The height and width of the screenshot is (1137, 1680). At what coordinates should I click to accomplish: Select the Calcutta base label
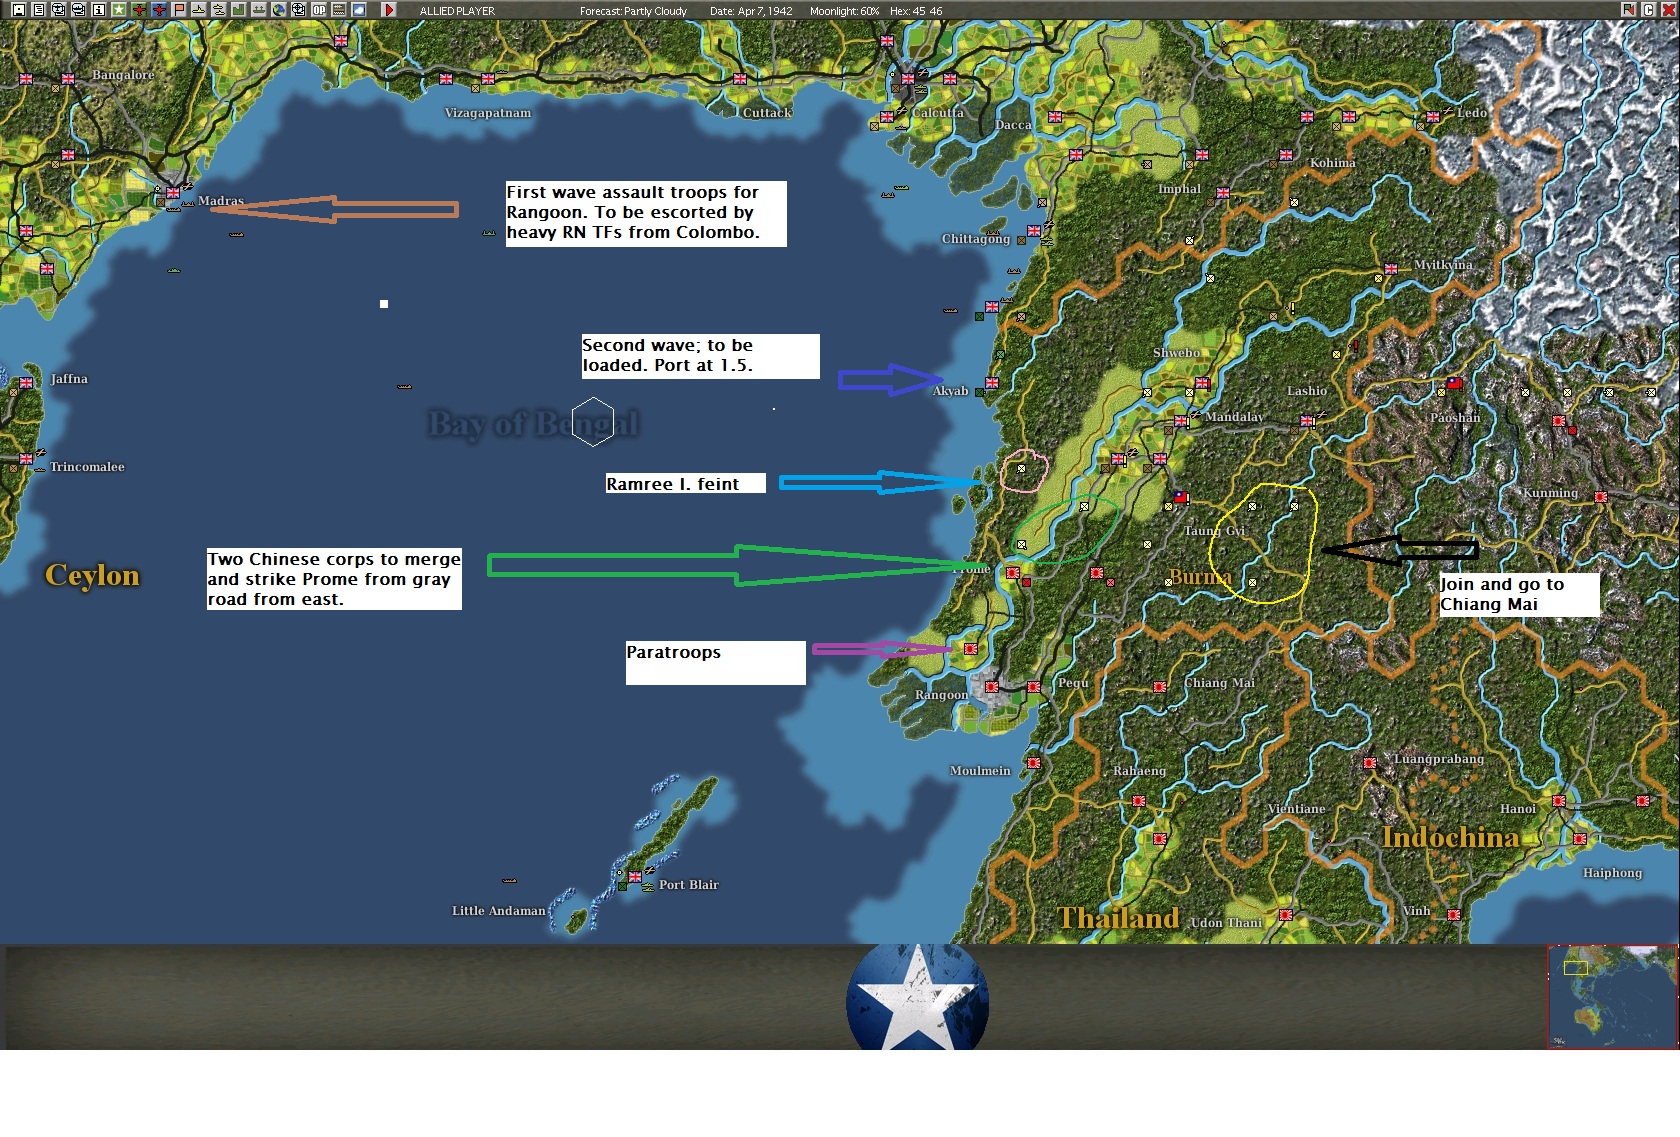[938, 113]
